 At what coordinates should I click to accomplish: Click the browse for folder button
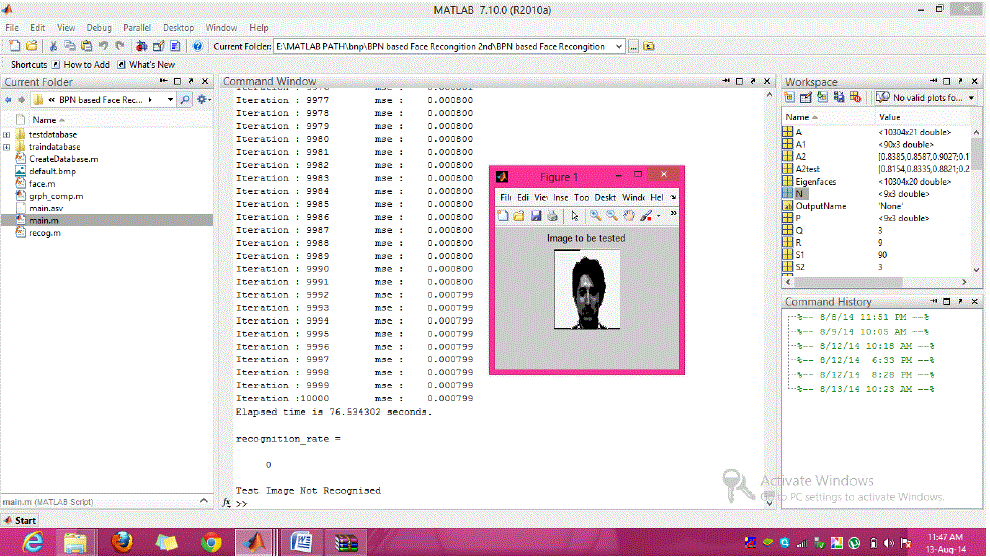tap(648, 46)
